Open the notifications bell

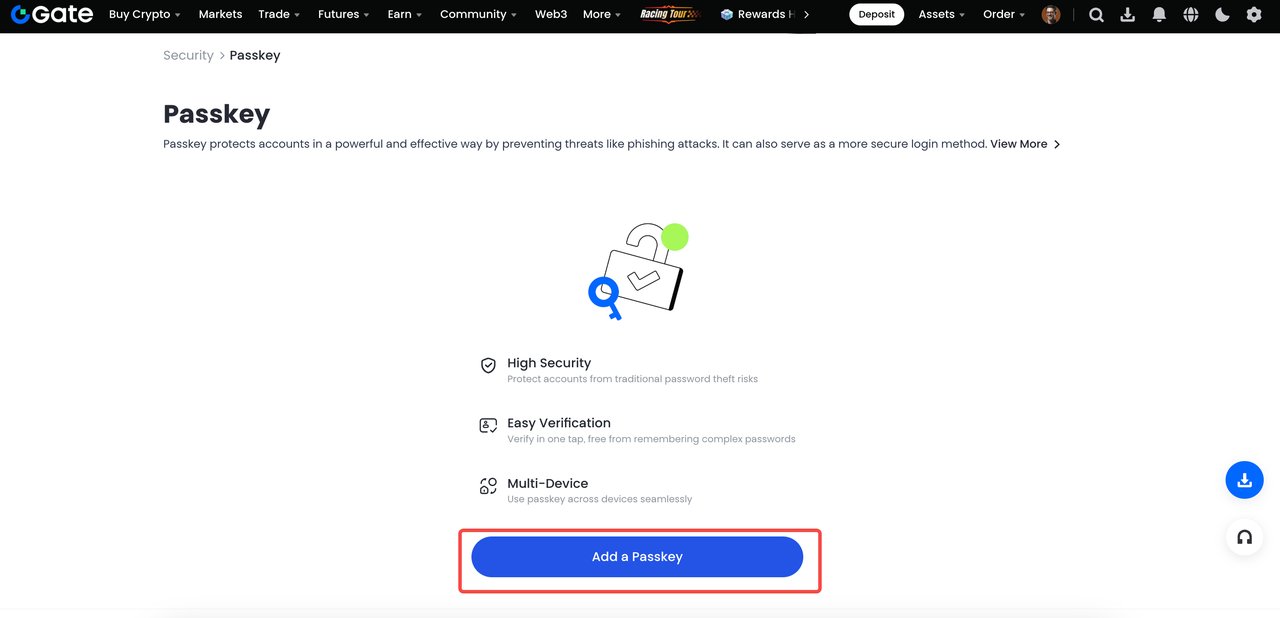[1159, 15]
